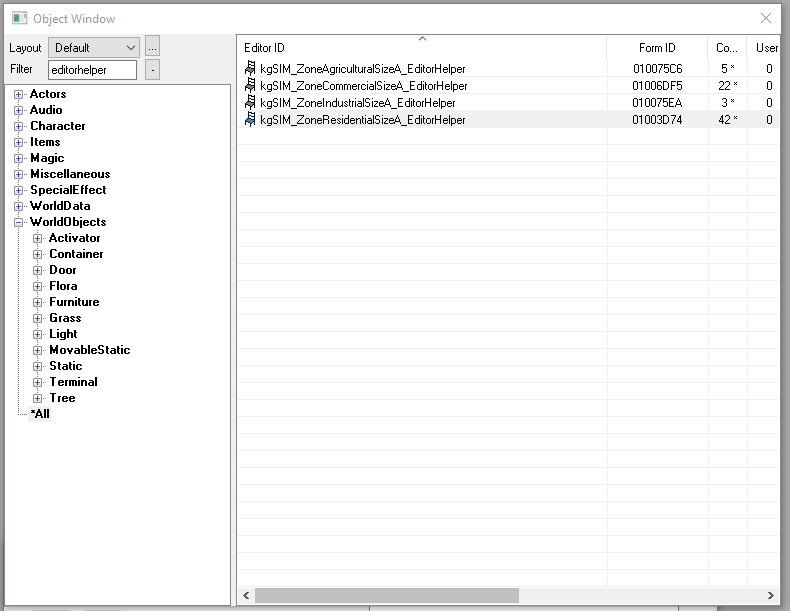
Task: Expand the Furniture subcategory
Action: point(37,302)
